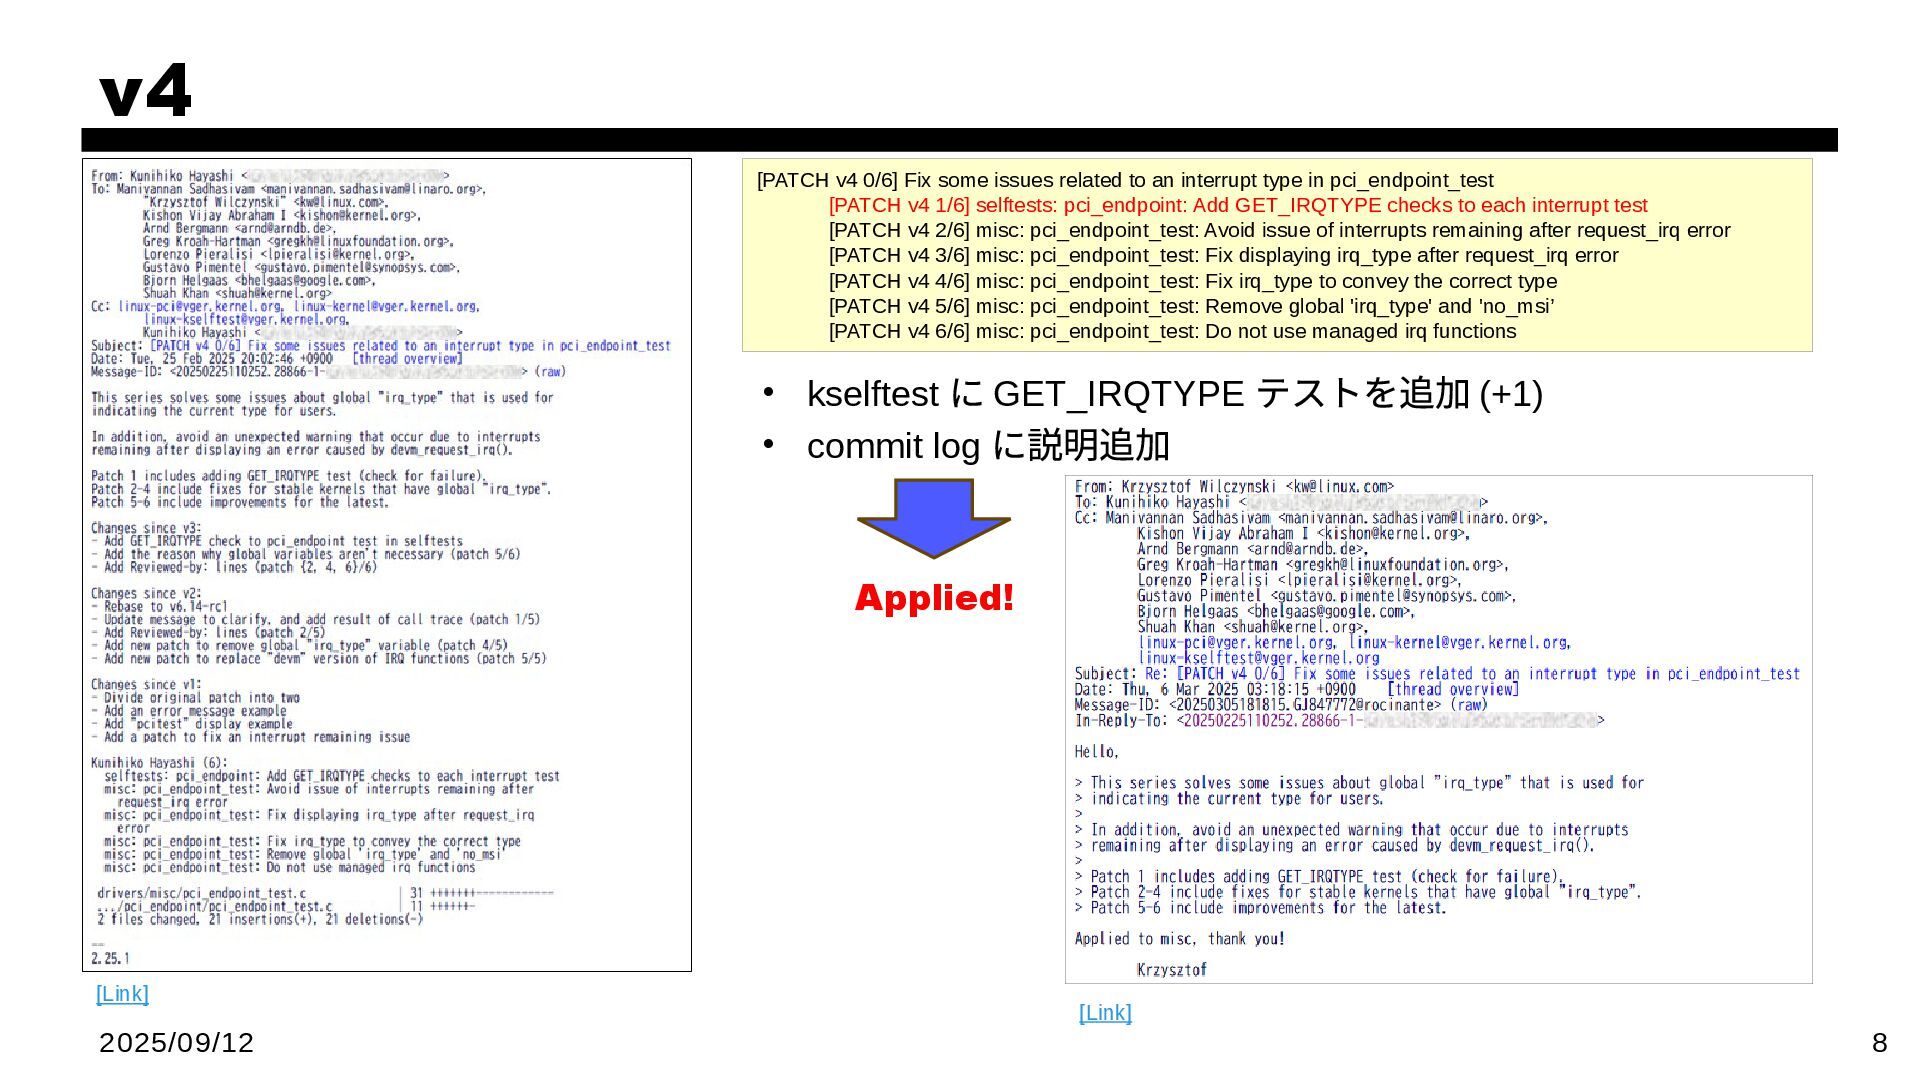
Task: Select the v4 slide title
Action: (x=145, y=91)
